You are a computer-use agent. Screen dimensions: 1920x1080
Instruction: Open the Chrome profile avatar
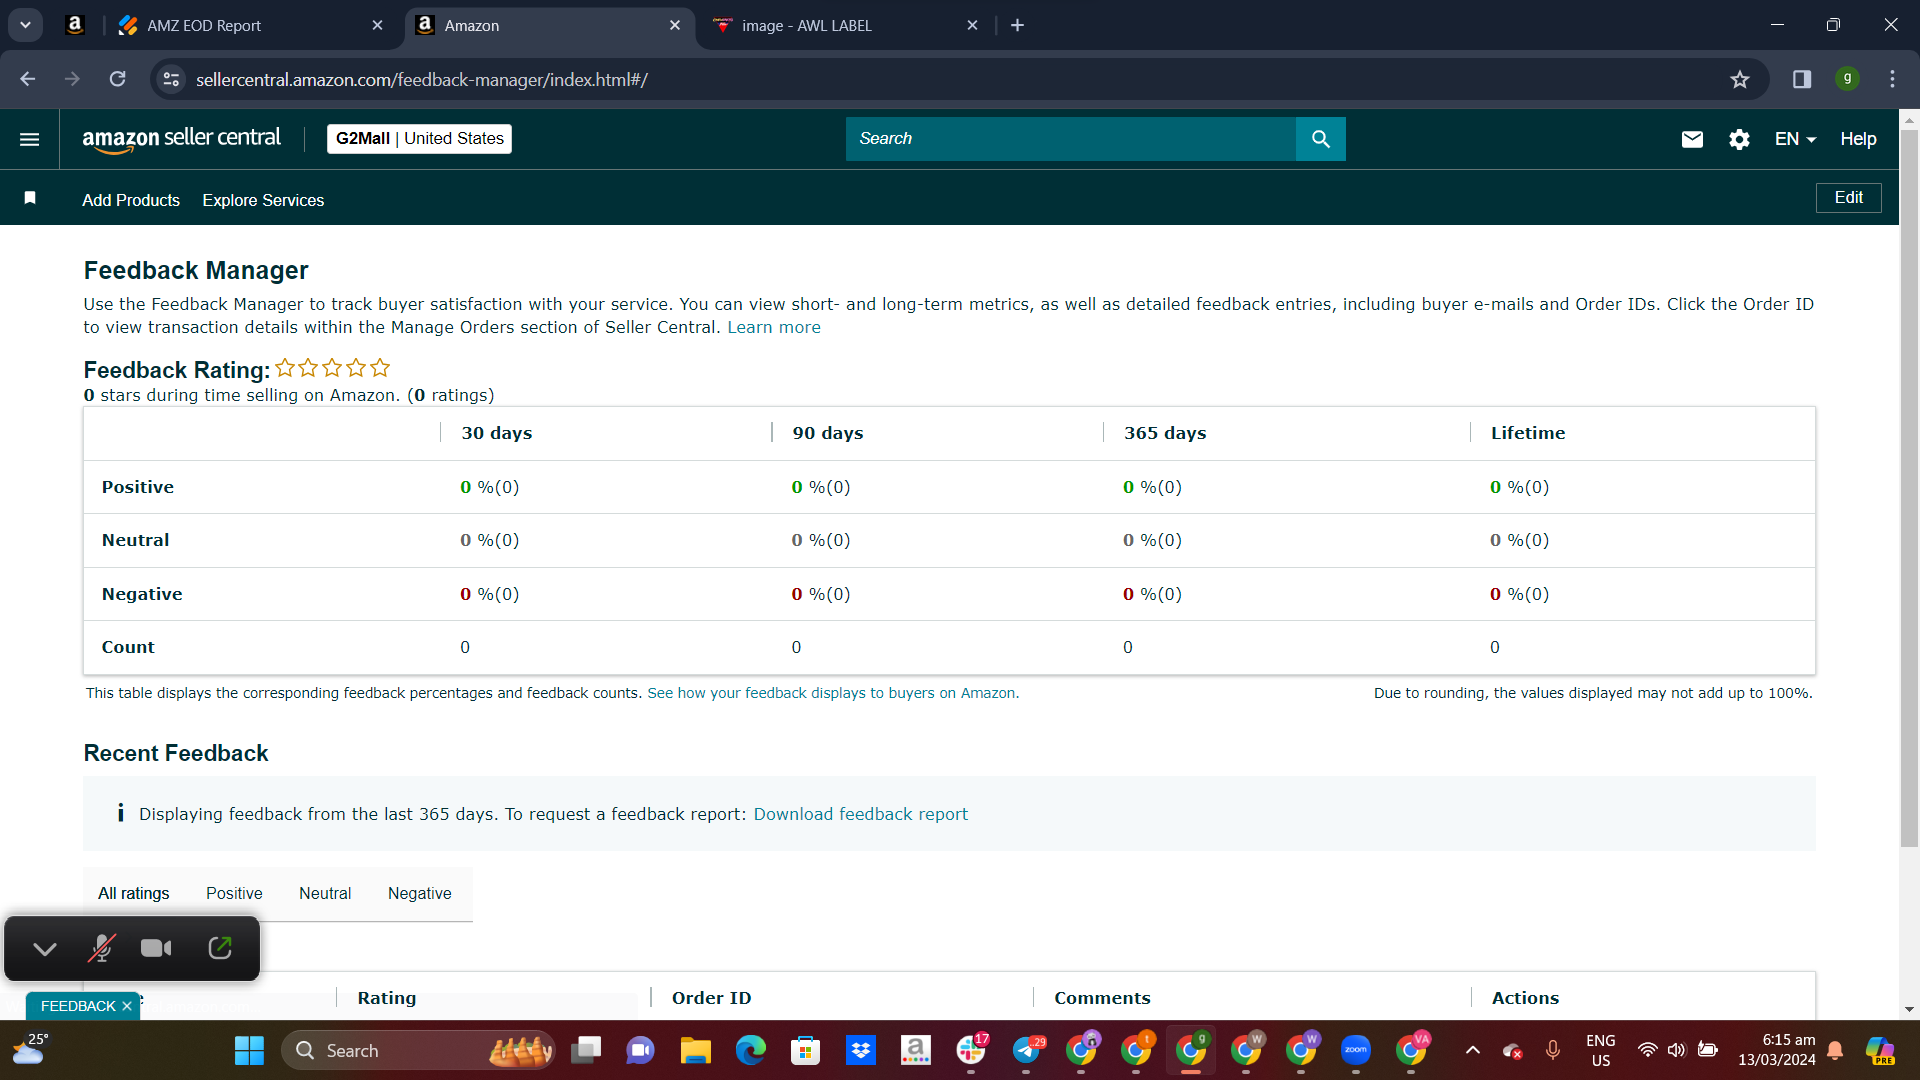coord(1848,79)
